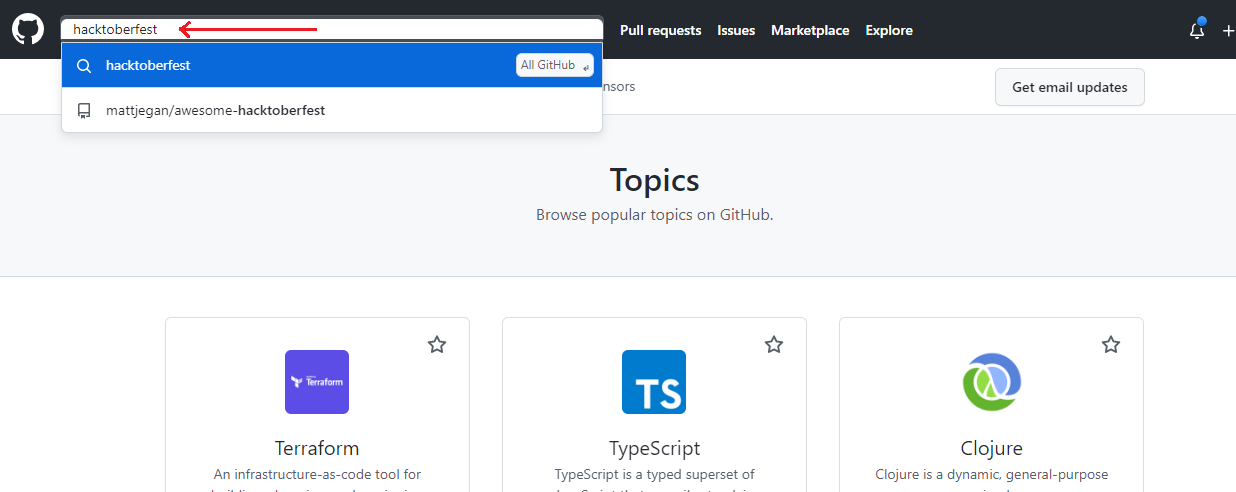The image size is (1236, 492).
Task: Open Issues in the header
Action: [x=736, y=30]
